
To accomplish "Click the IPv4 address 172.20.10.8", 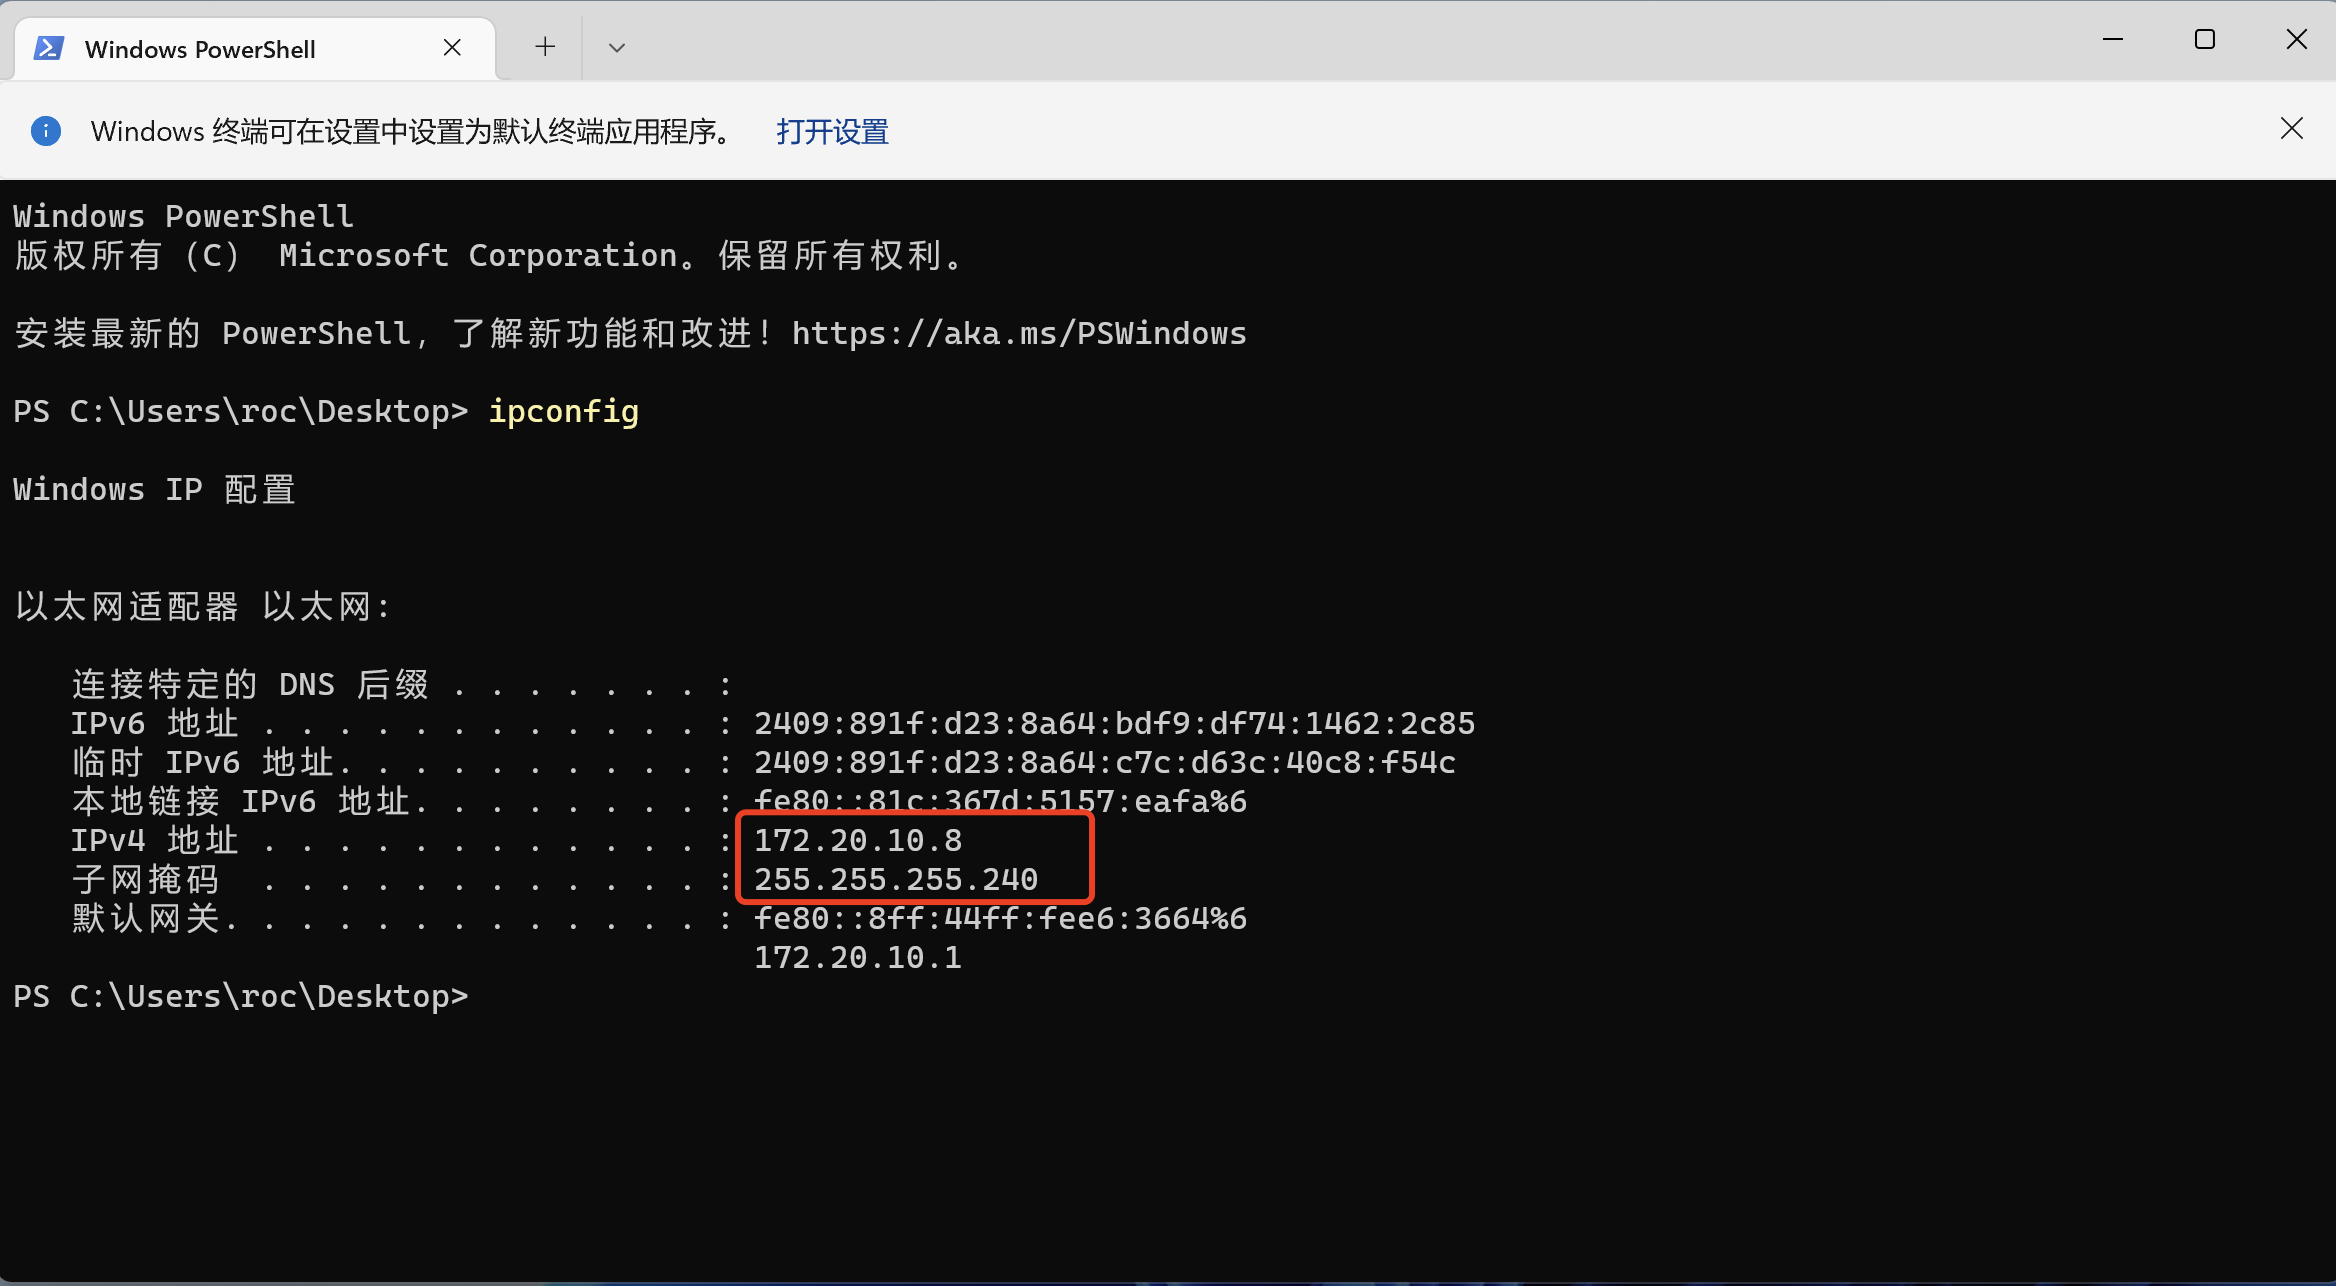I will [858, 840].
